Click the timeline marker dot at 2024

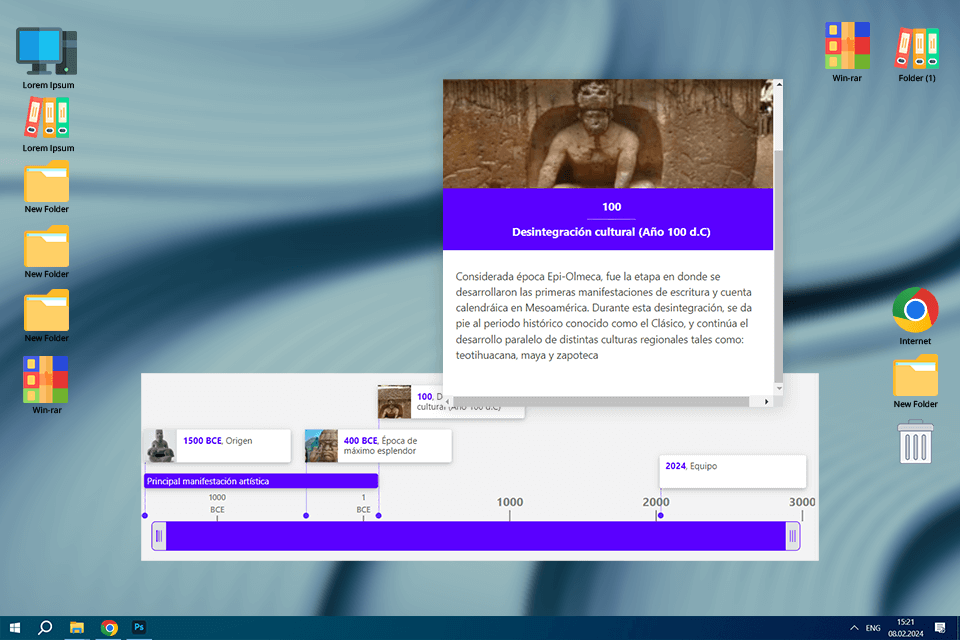tap(661, 516)
